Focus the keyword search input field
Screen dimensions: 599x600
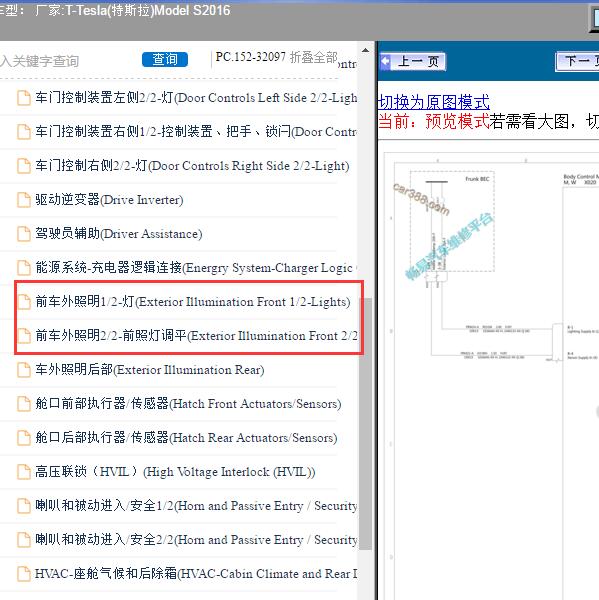pyautogui.click(x=67, y=60)
